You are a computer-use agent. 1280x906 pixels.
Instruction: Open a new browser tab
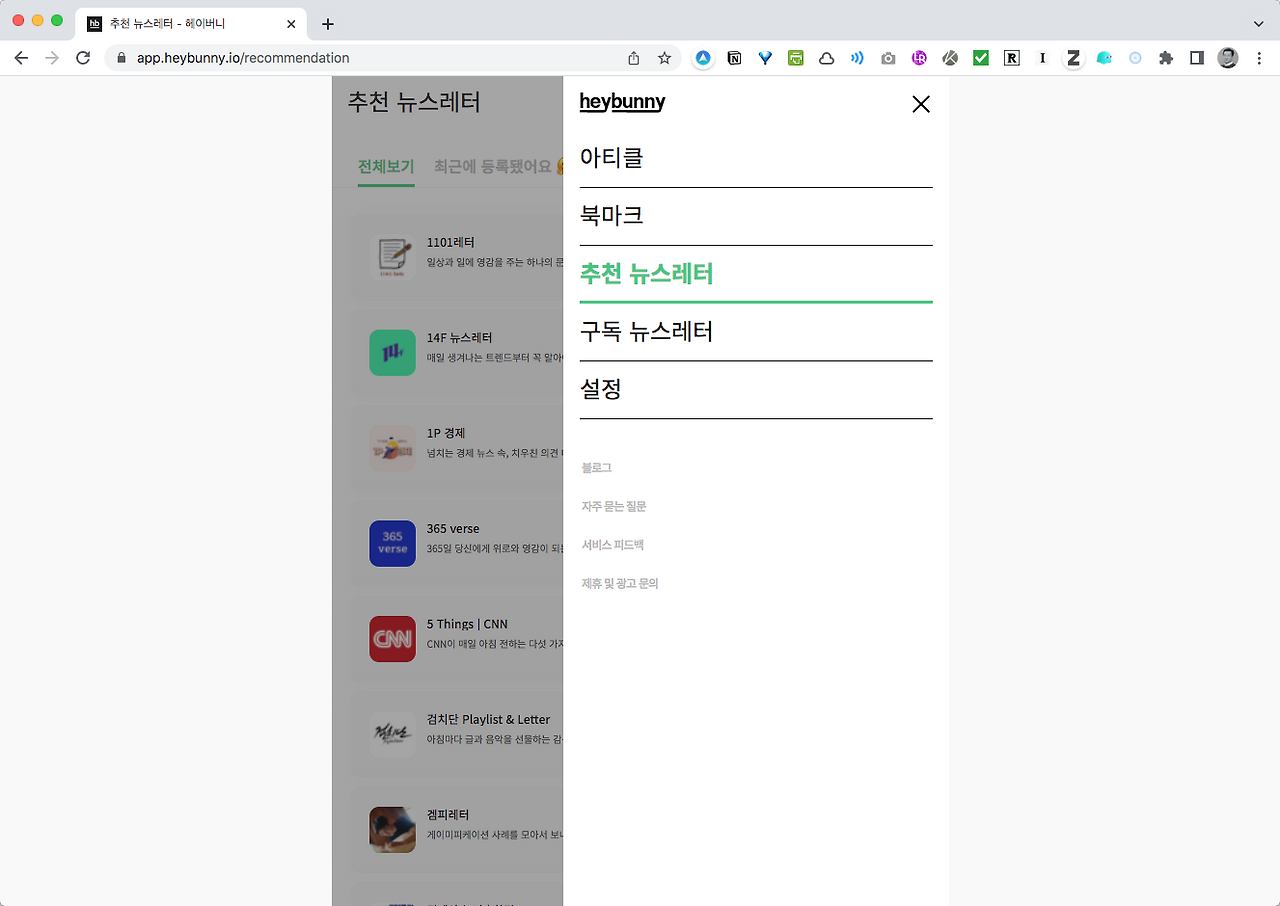point(328,23)
